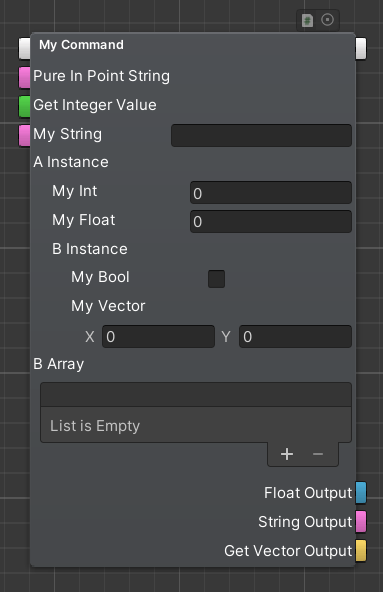Click the yellow Get Vector Output port
The height and width of the screenshot is (592, 383).
coord(361,550)
